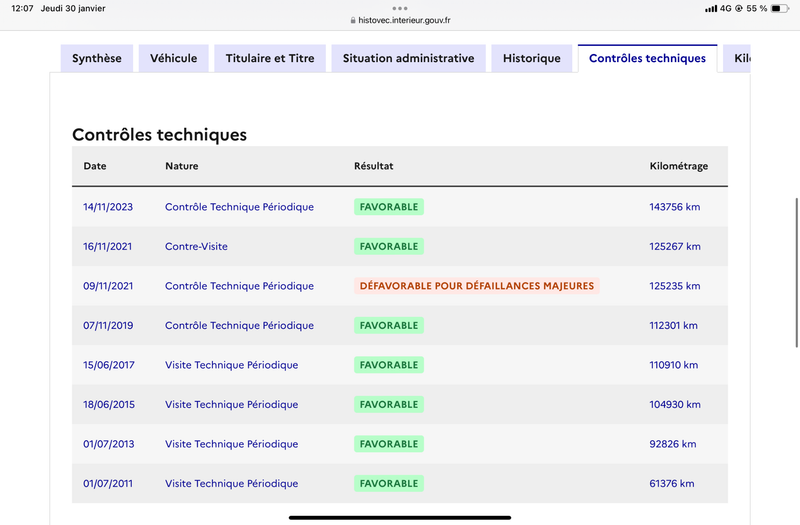Click the 125235 km mileage value
The width and height of the screenshot is (800, 525).
pos(674,286)
